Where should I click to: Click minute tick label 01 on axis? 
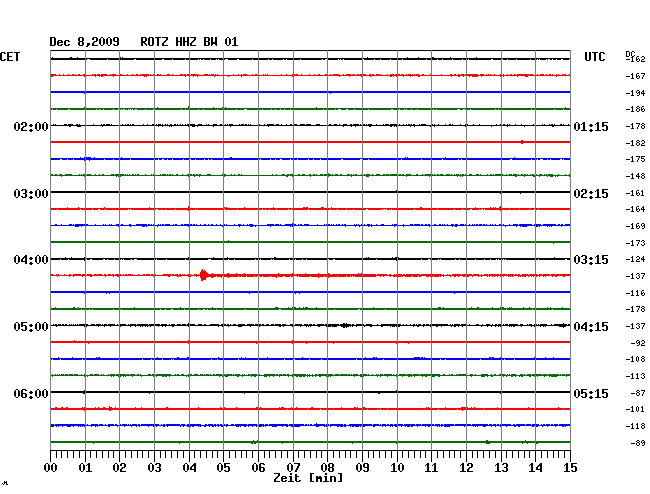pyautogui.click(x=85, y=468)
